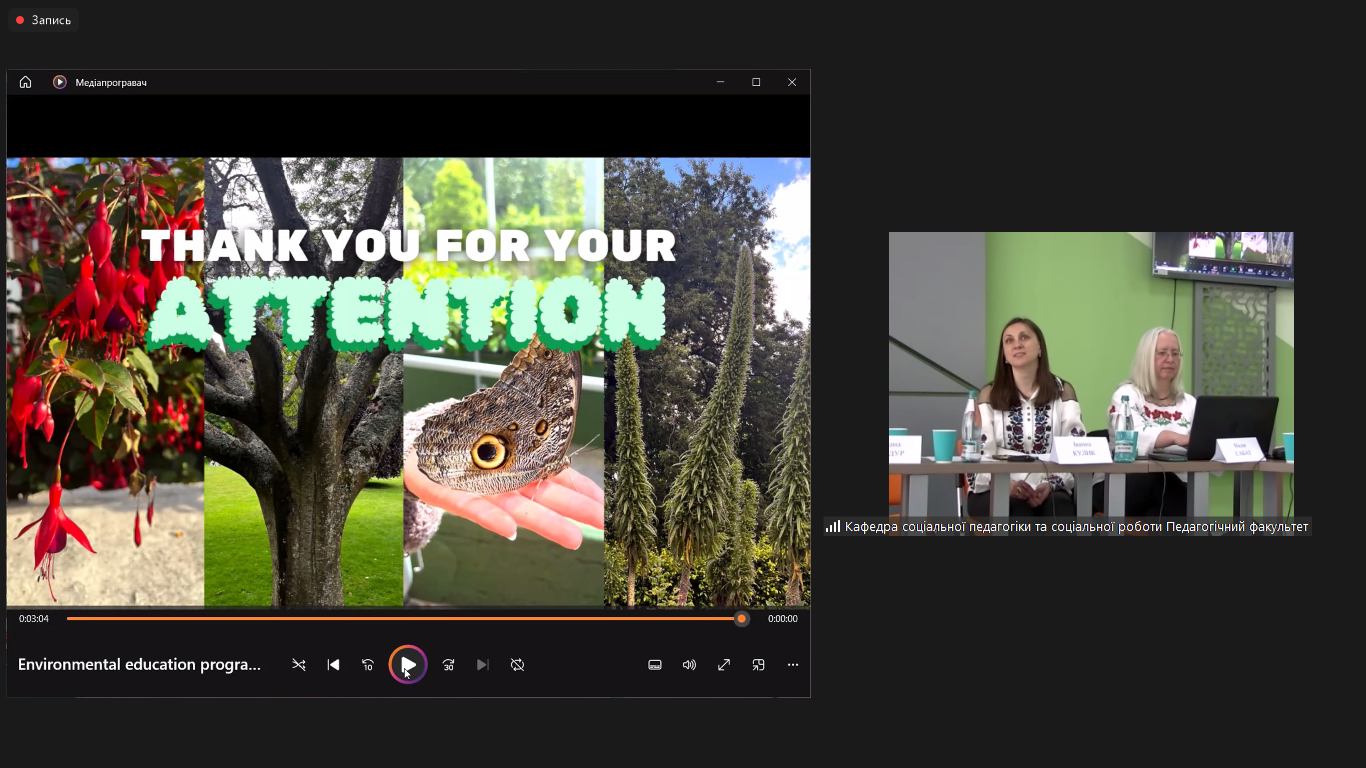Enter full screen mode
The image size is (1366, 768).
724,665
